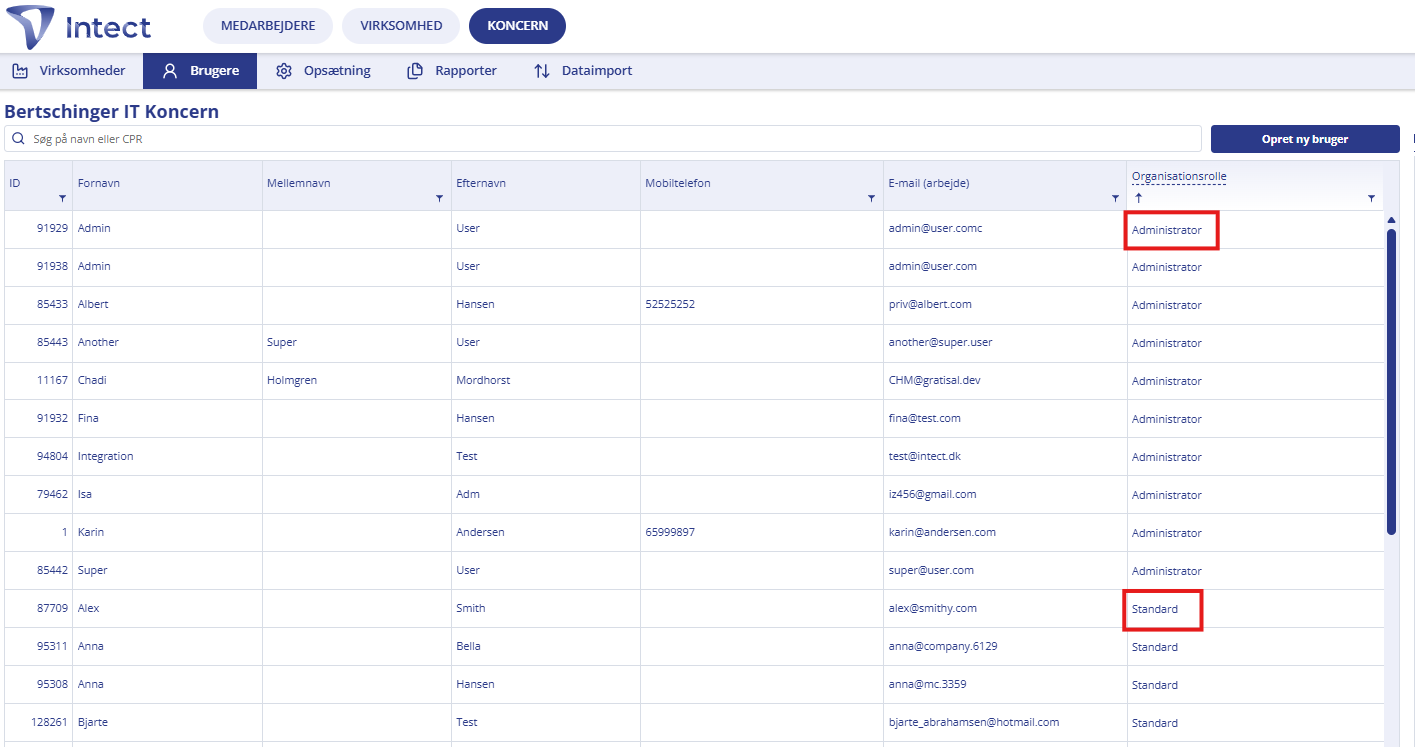Switch to the VIRKSOMHED section
Viewport: 1415px width, 747px height.
click(x=401, y=26)
